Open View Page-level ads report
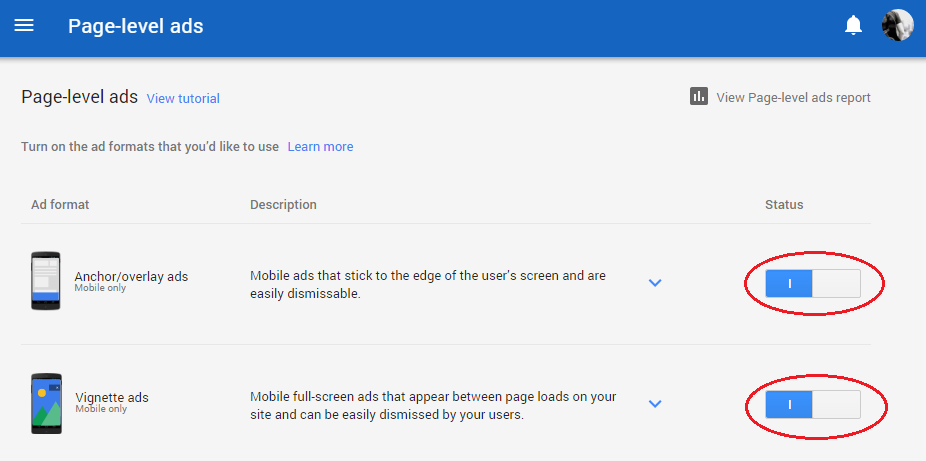The height and width of the screenshot is (461, 926). pos(793,97)
